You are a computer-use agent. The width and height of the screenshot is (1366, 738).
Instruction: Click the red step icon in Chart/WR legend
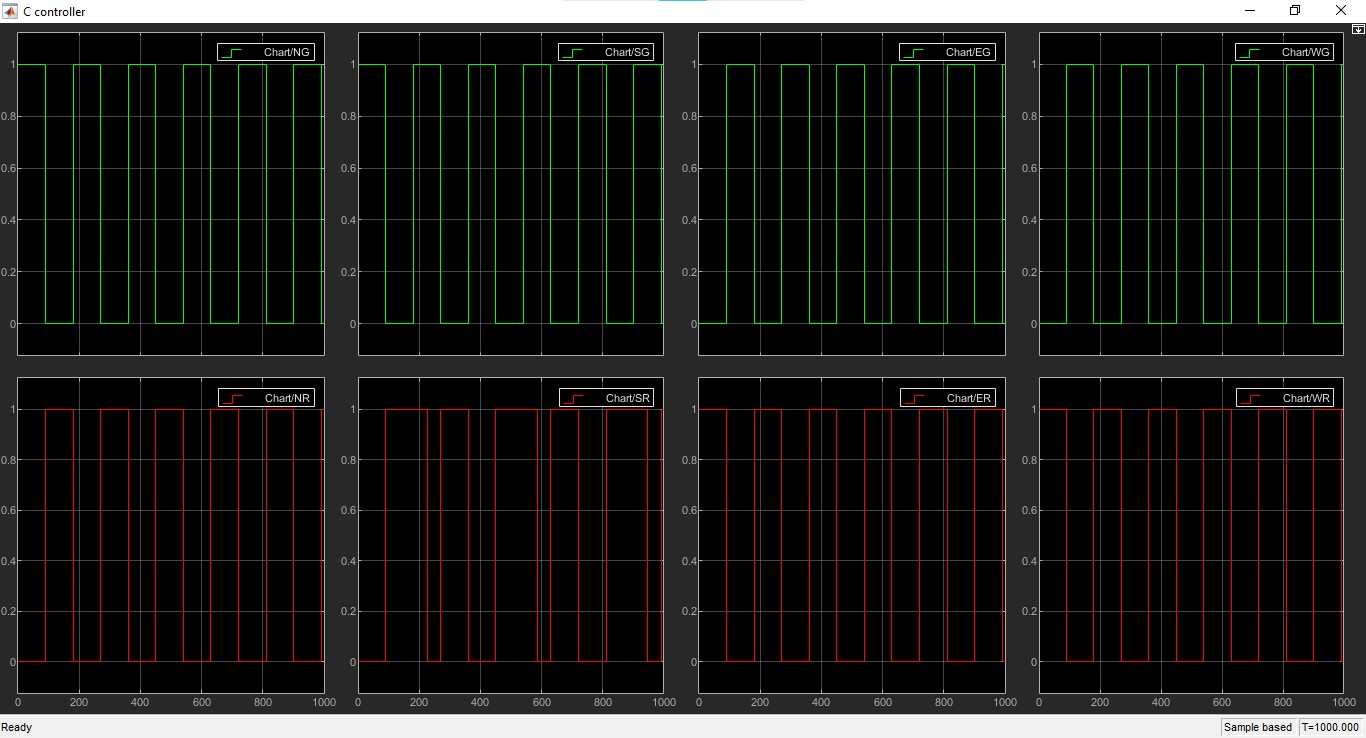pyautogui.click(x=1251, y=397)
